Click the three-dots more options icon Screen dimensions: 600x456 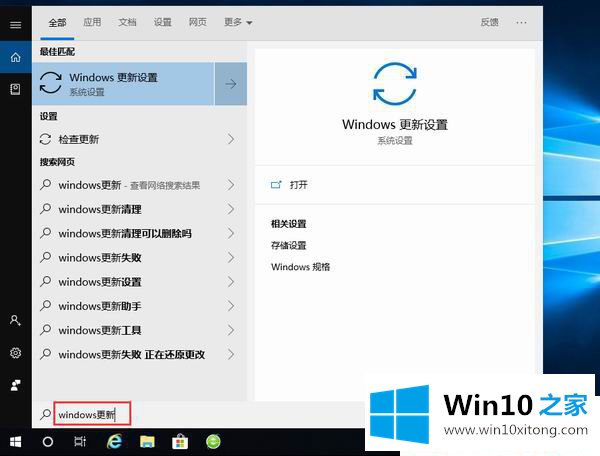(x=521, y=23)
